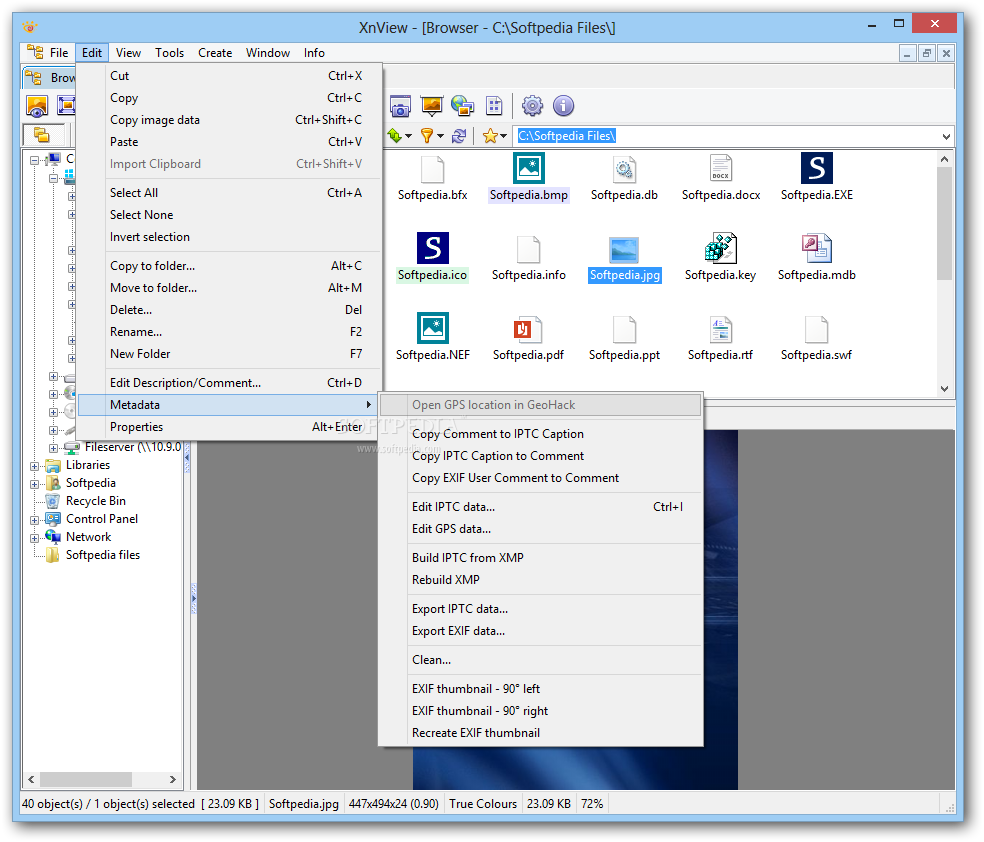
Task: Click folder tree horizontal scroll right arrow
Action: (x=173, y=779)
